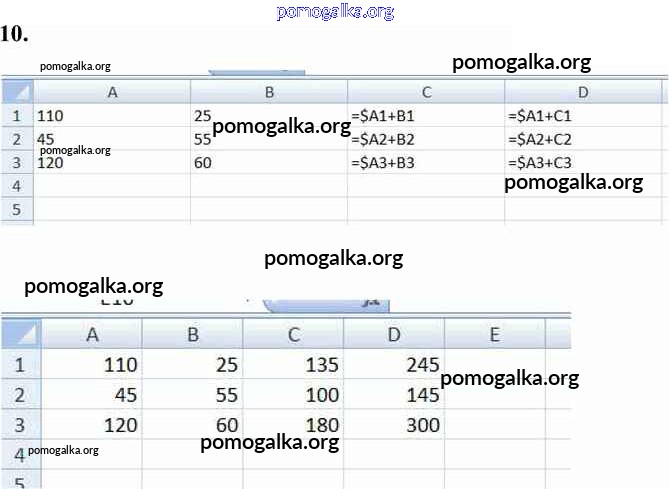
Task: Click the cell with formula =$A3+B3
Action: pyautogui.click(x=426, y=162)
